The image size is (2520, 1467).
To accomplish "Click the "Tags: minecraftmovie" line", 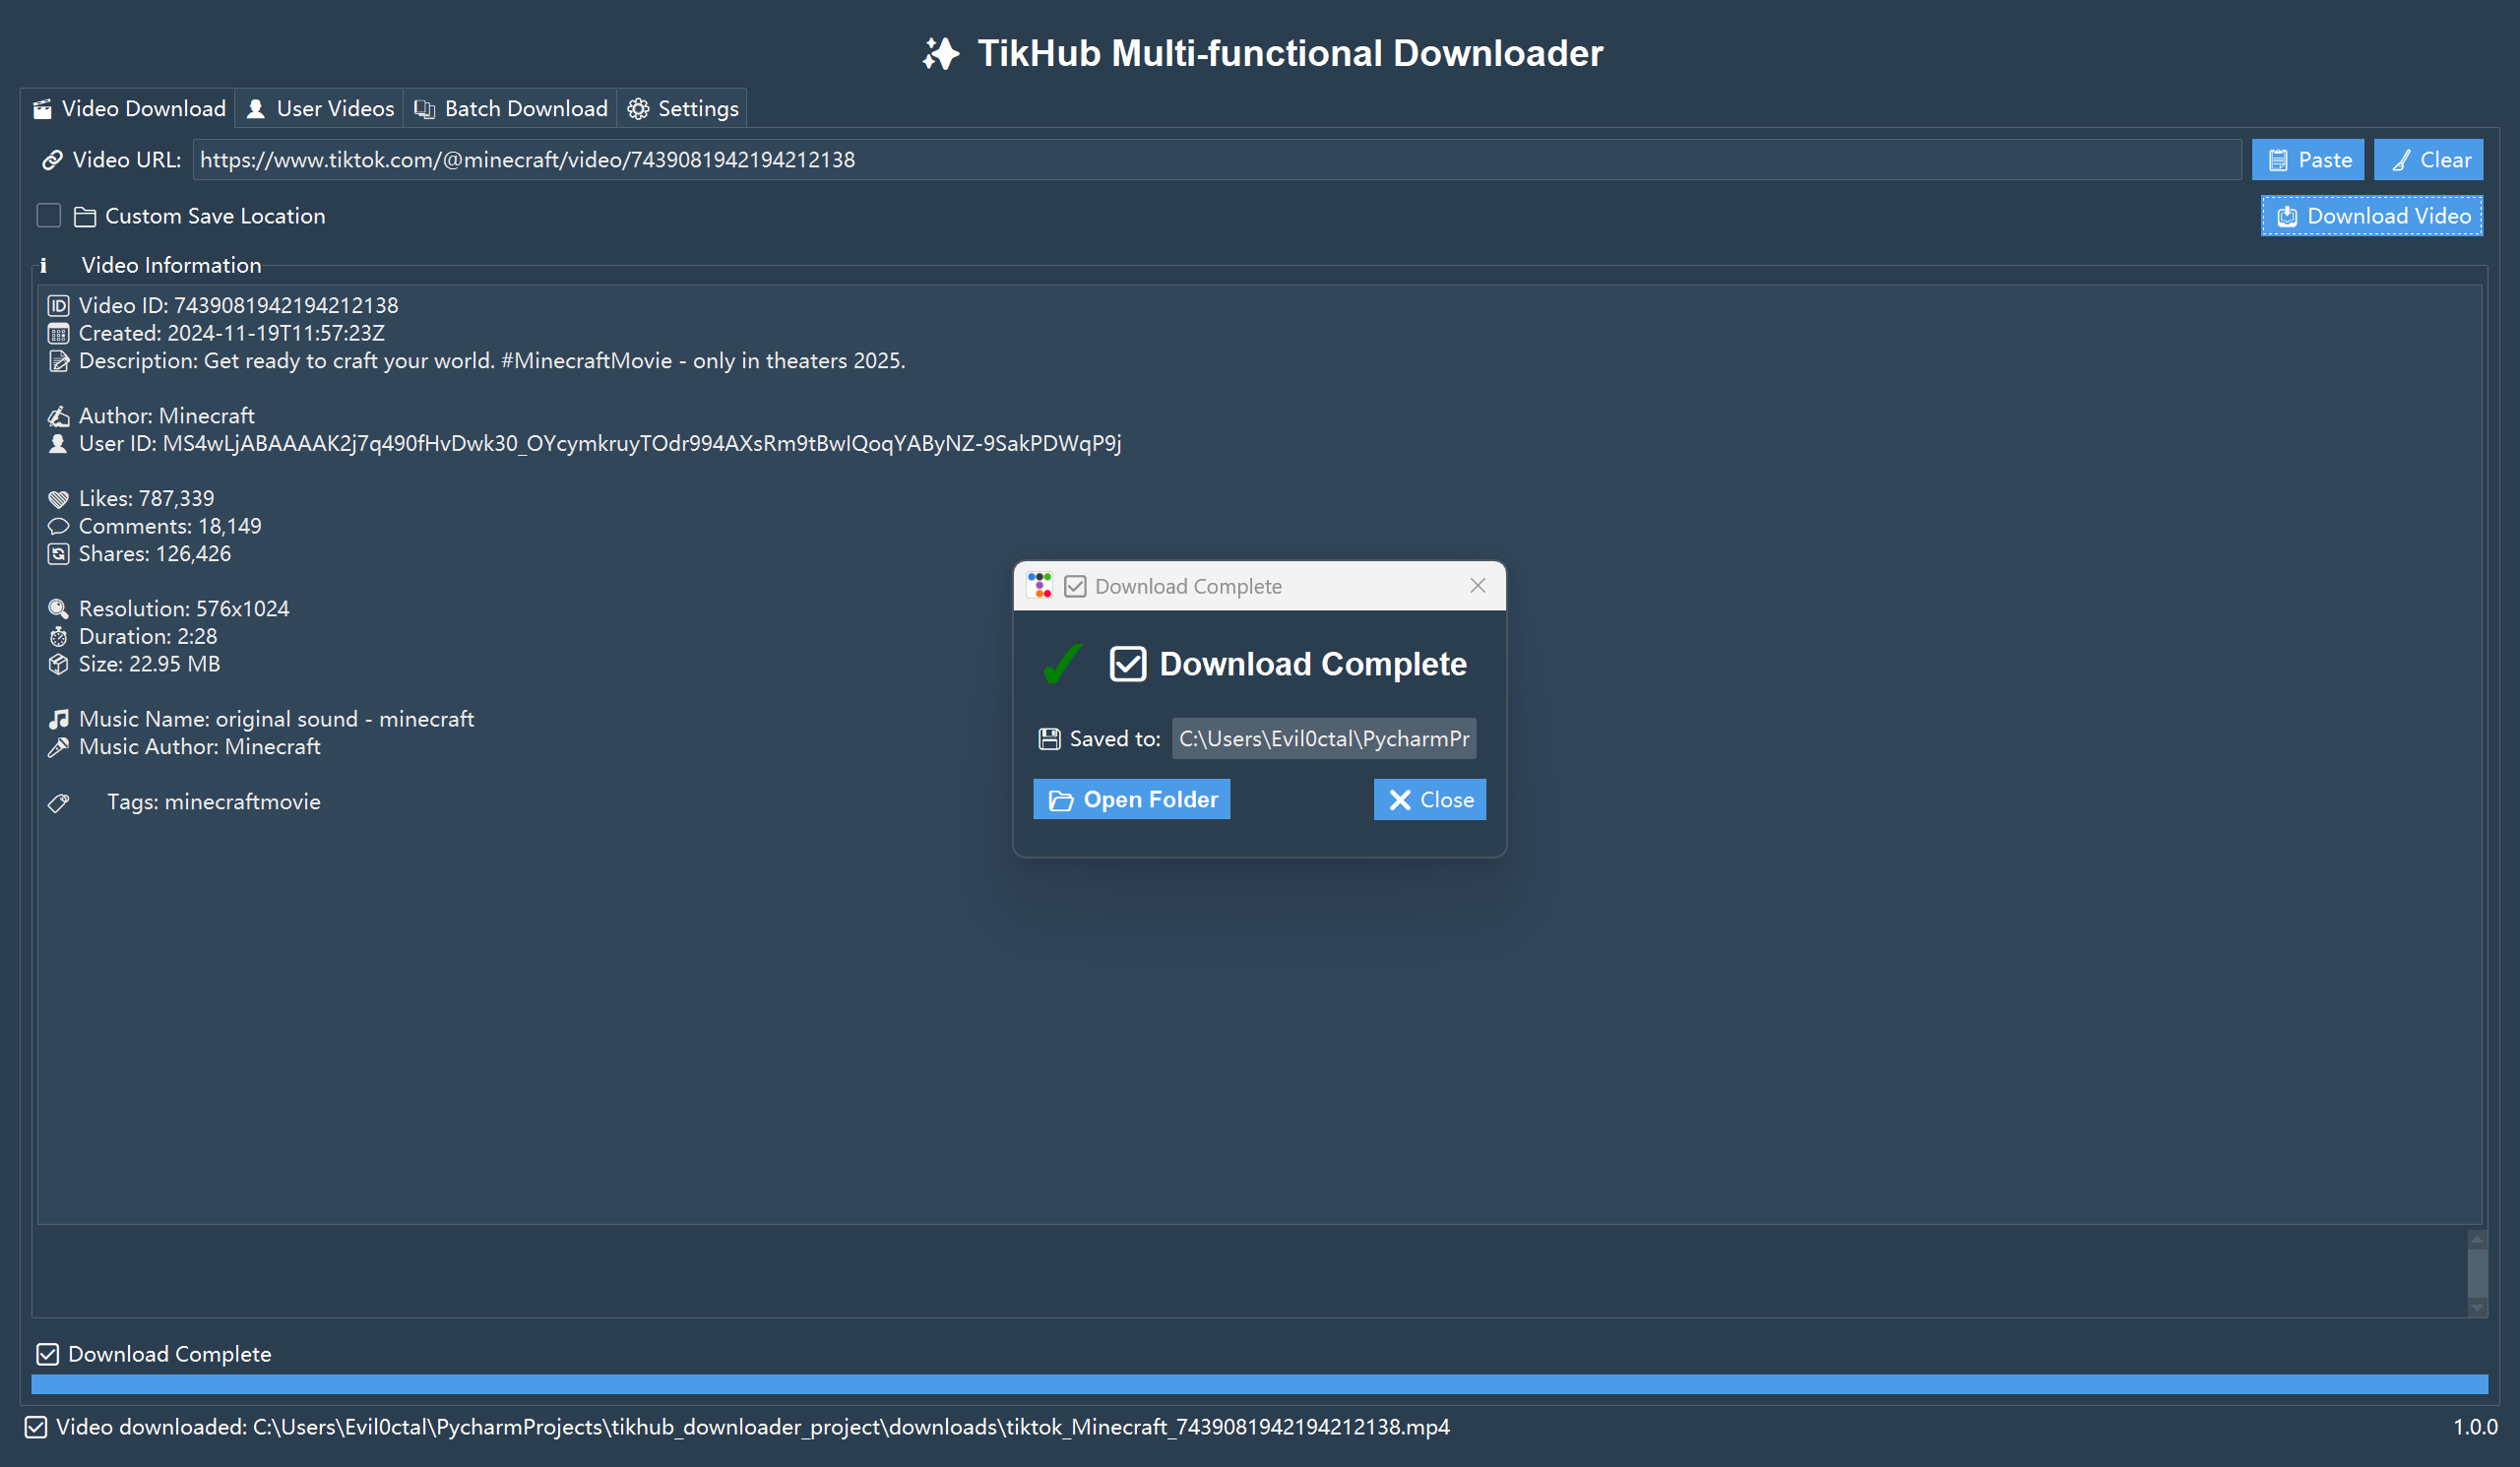I will (x=214, y=802).
